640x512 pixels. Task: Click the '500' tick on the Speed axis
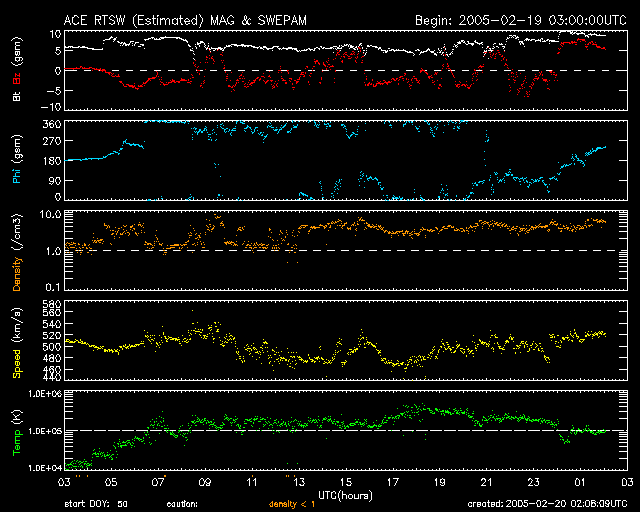[x=51, y=347]
